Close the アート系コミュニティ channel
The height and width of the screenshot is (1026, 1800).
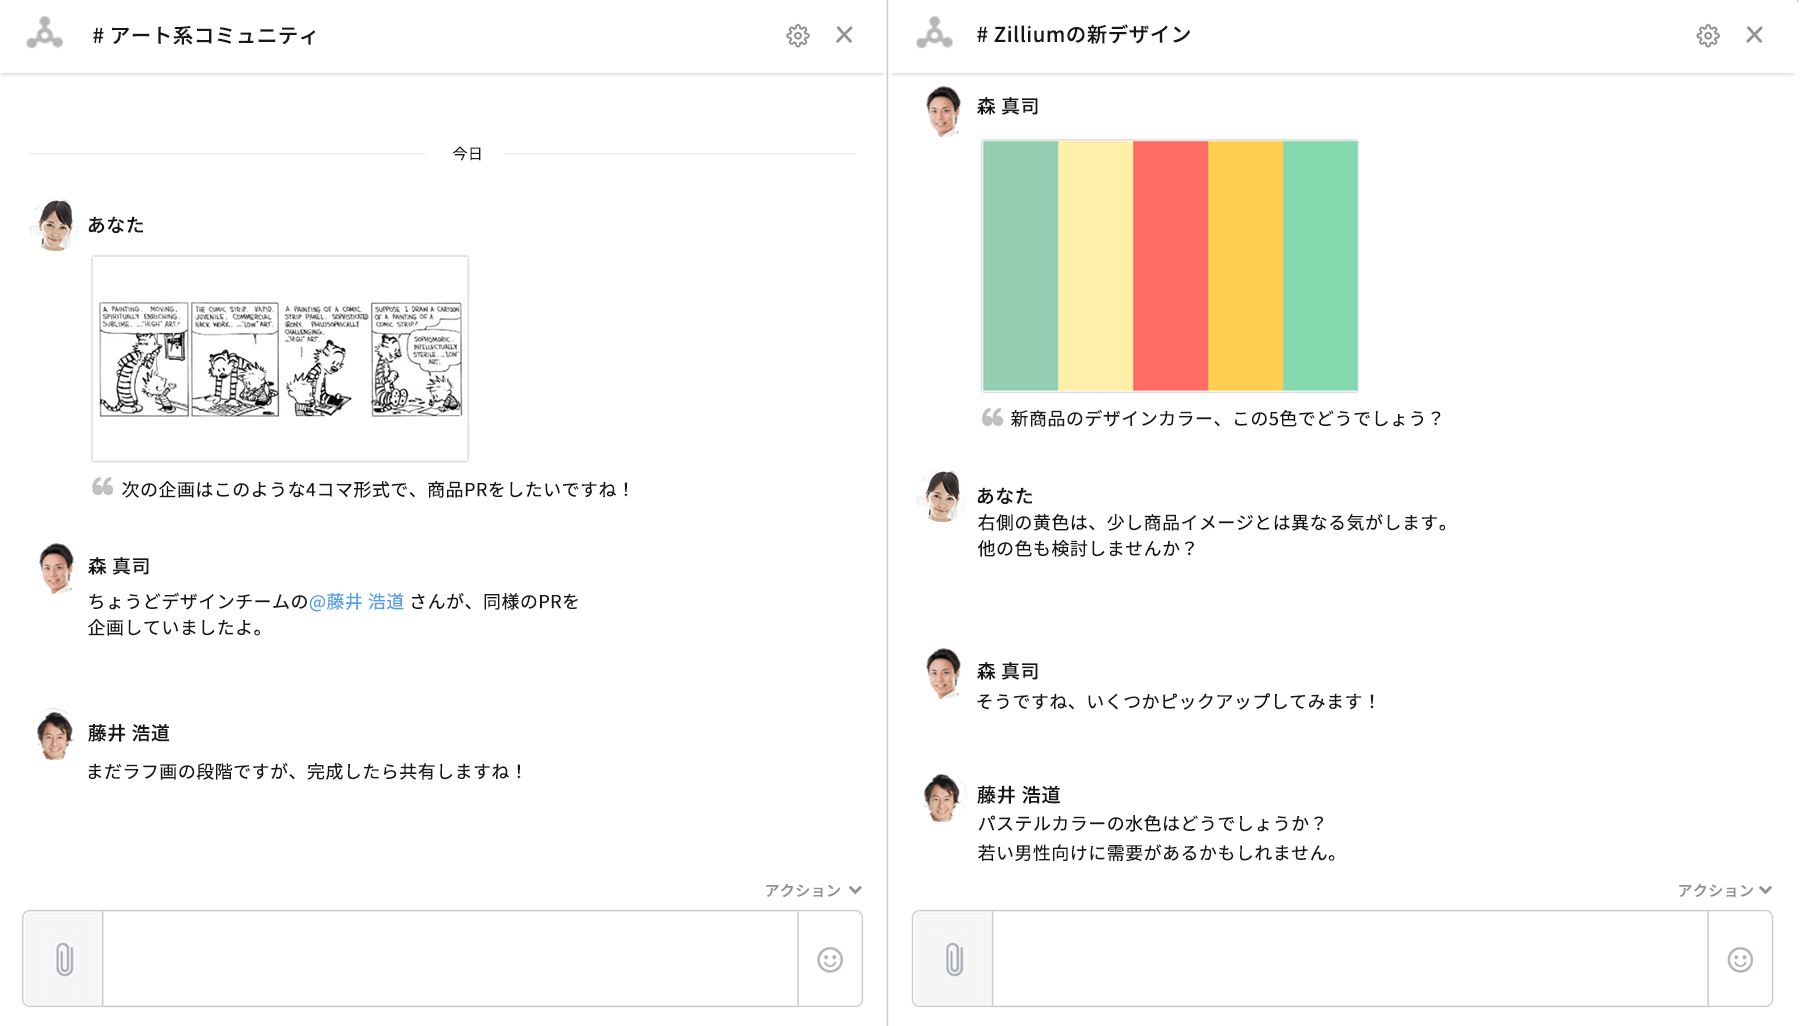pyautogui.click(x=845, y=35)
